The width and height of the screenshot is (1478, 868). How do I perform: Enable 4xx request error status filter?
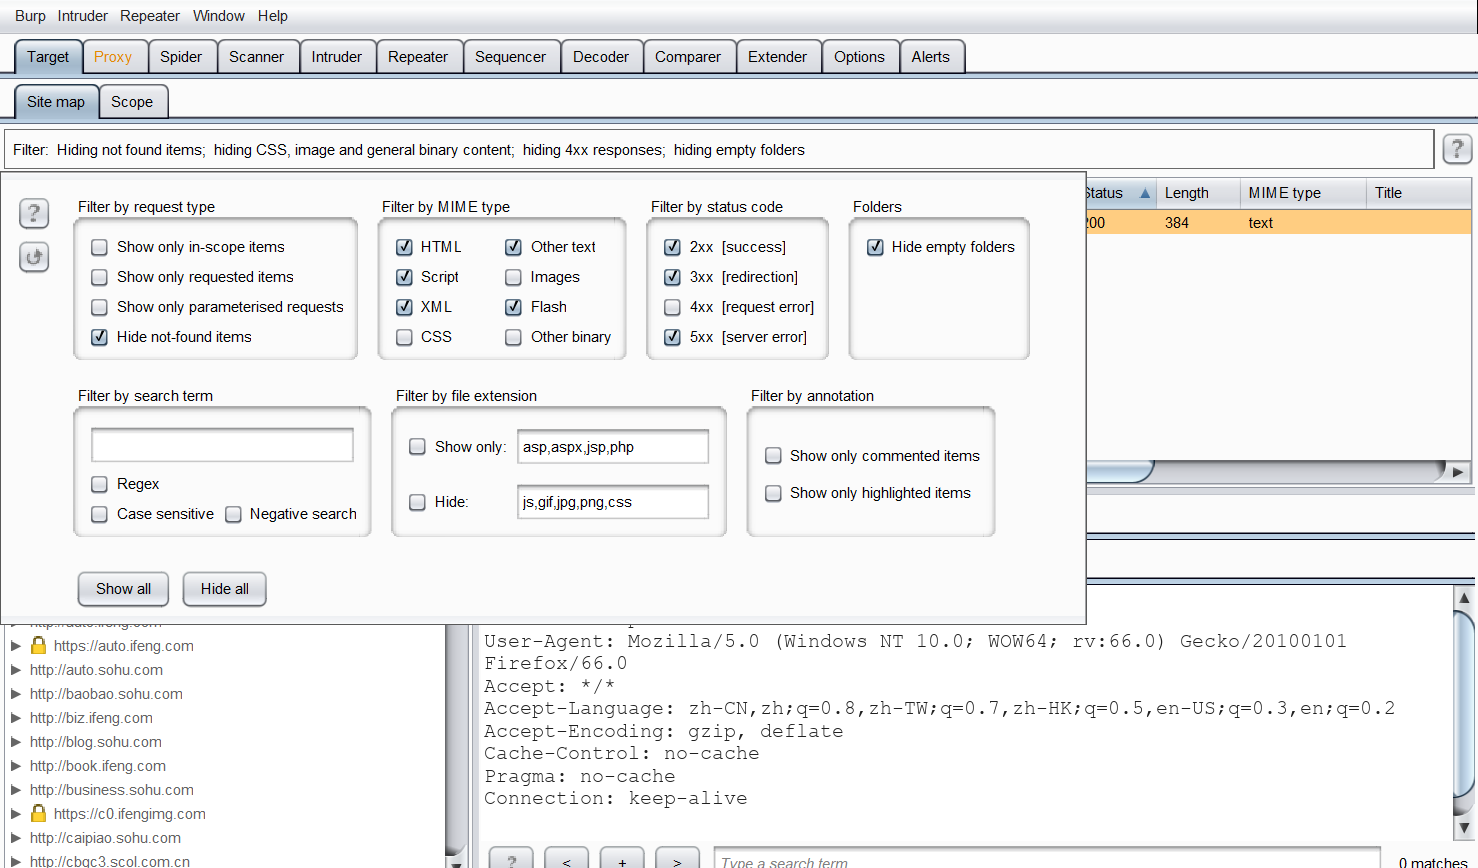coord(672,307)
